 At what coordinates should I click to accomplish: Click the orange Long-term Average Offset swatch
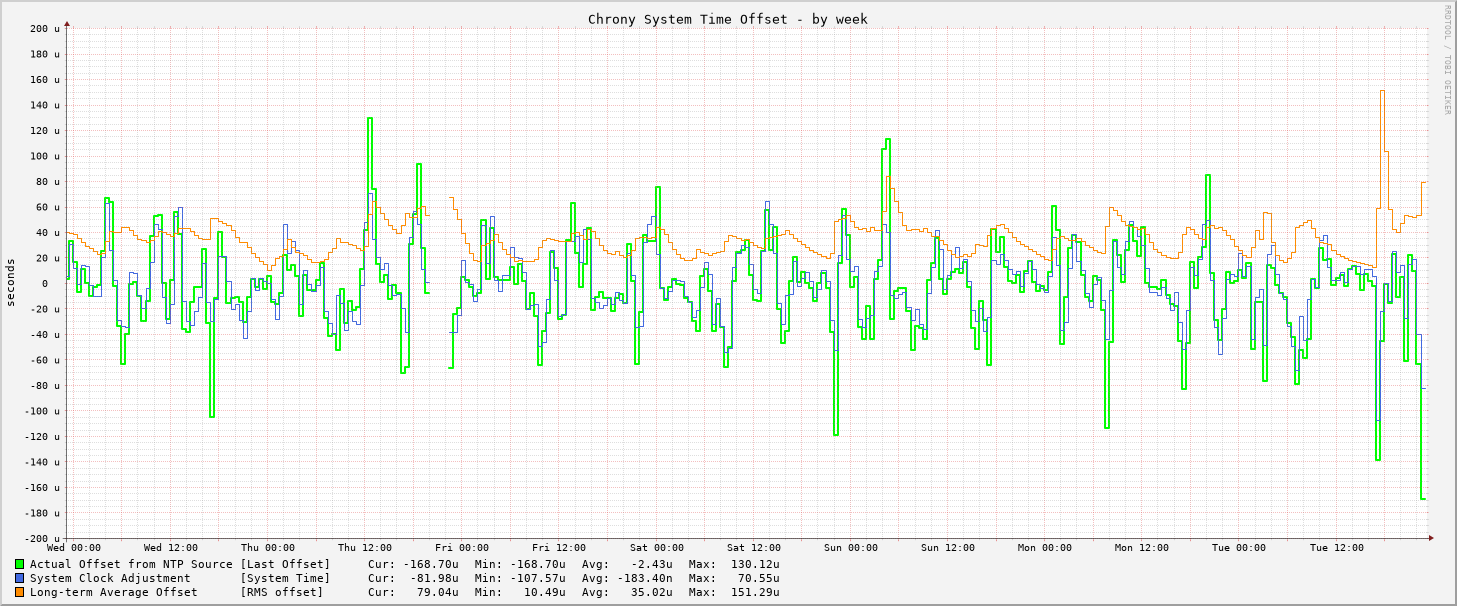point(19,592)
